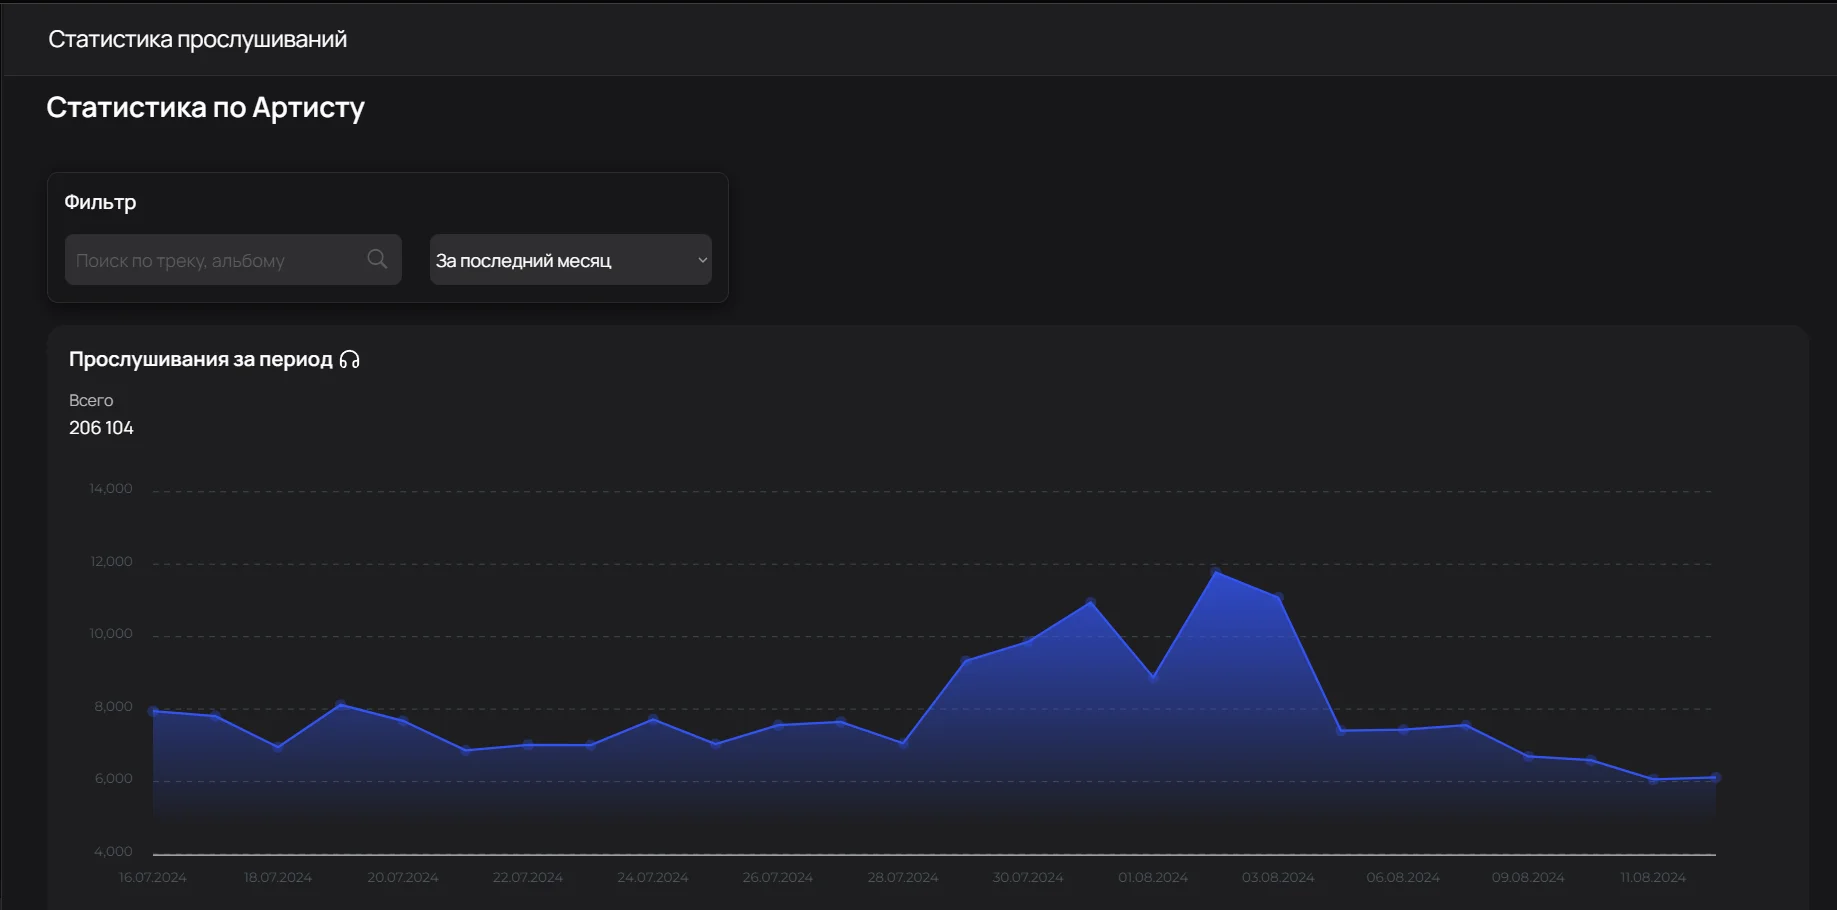The height and width of the screenshot is (910, 1837).
Task: Select the data point above 20.07.2024
Action: pyautogui.click(x=403, y=721)
